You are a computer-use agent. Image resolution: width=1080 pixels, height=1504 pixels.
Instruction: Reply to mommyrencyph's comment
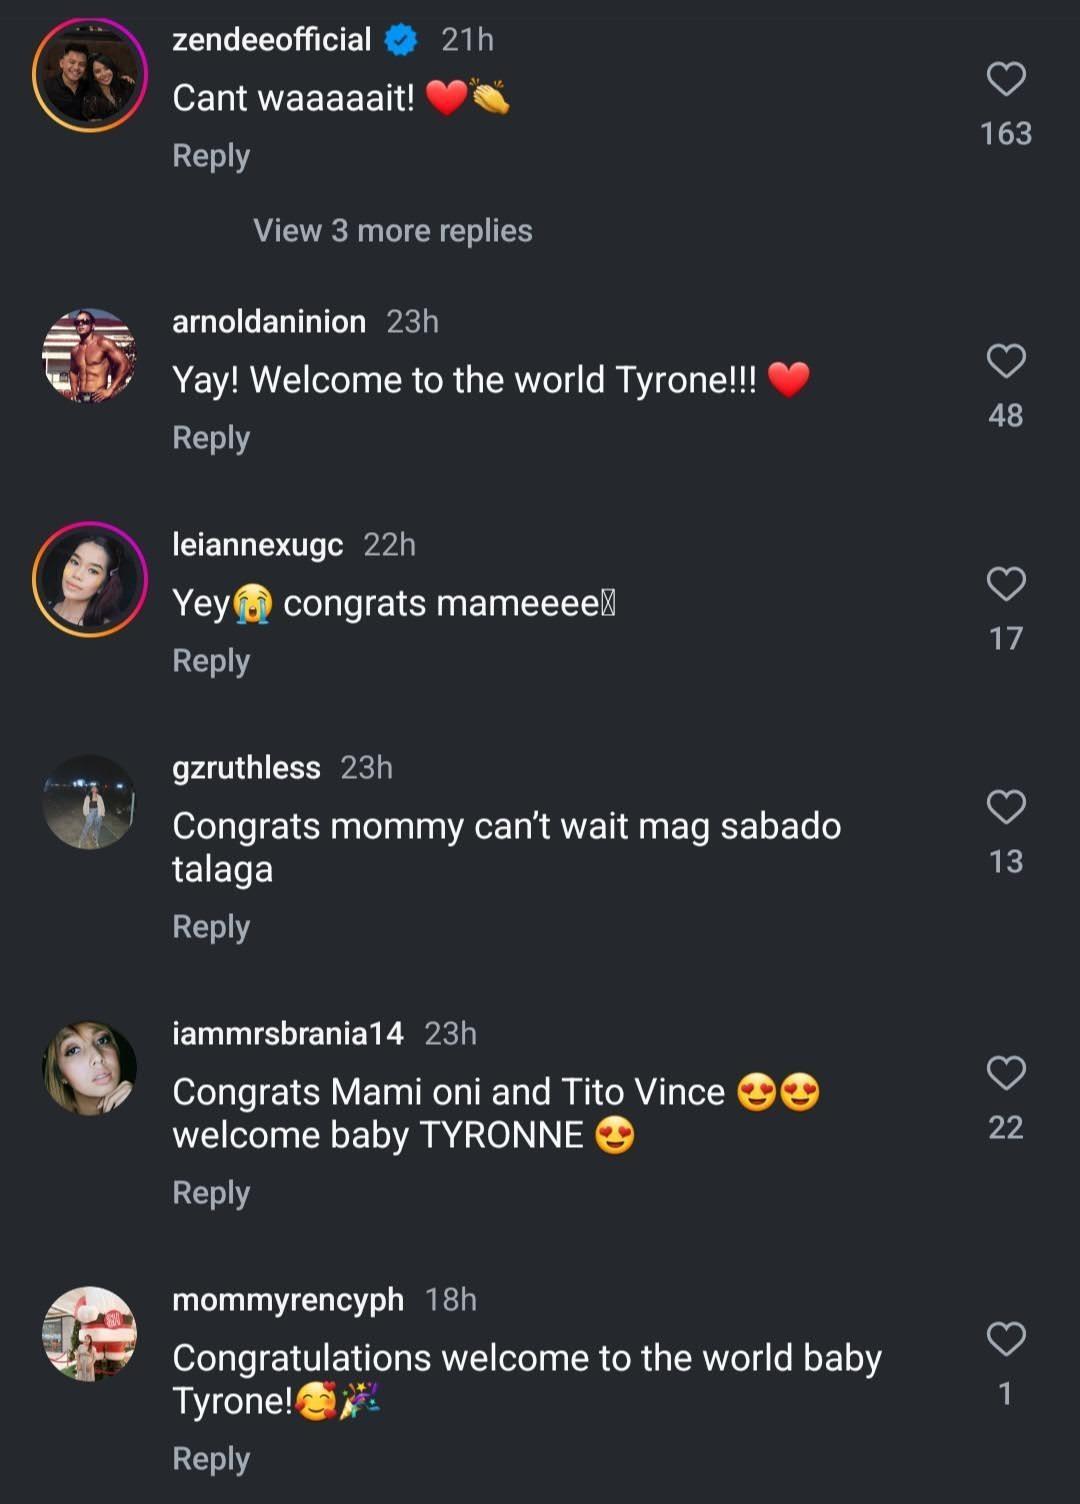[211, 1459]
